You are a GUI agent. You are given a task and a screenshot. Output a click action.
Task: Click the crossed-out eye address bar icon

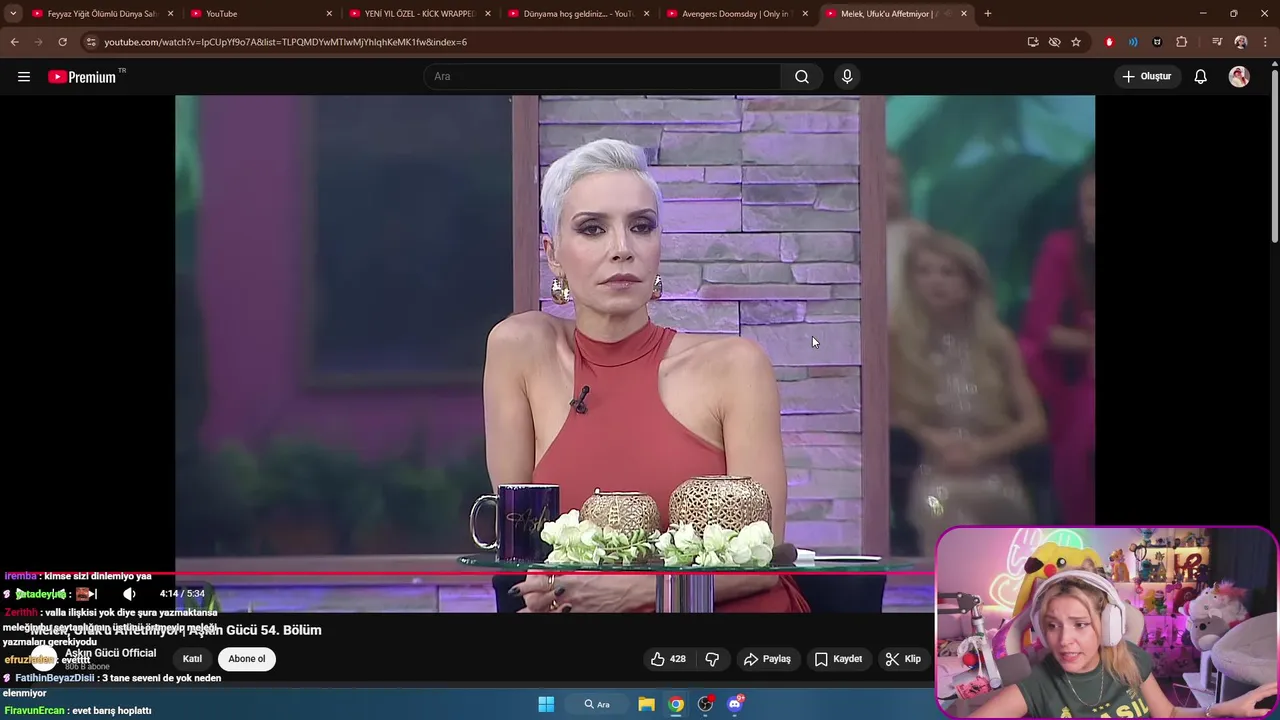click(x=1054, y=42)
